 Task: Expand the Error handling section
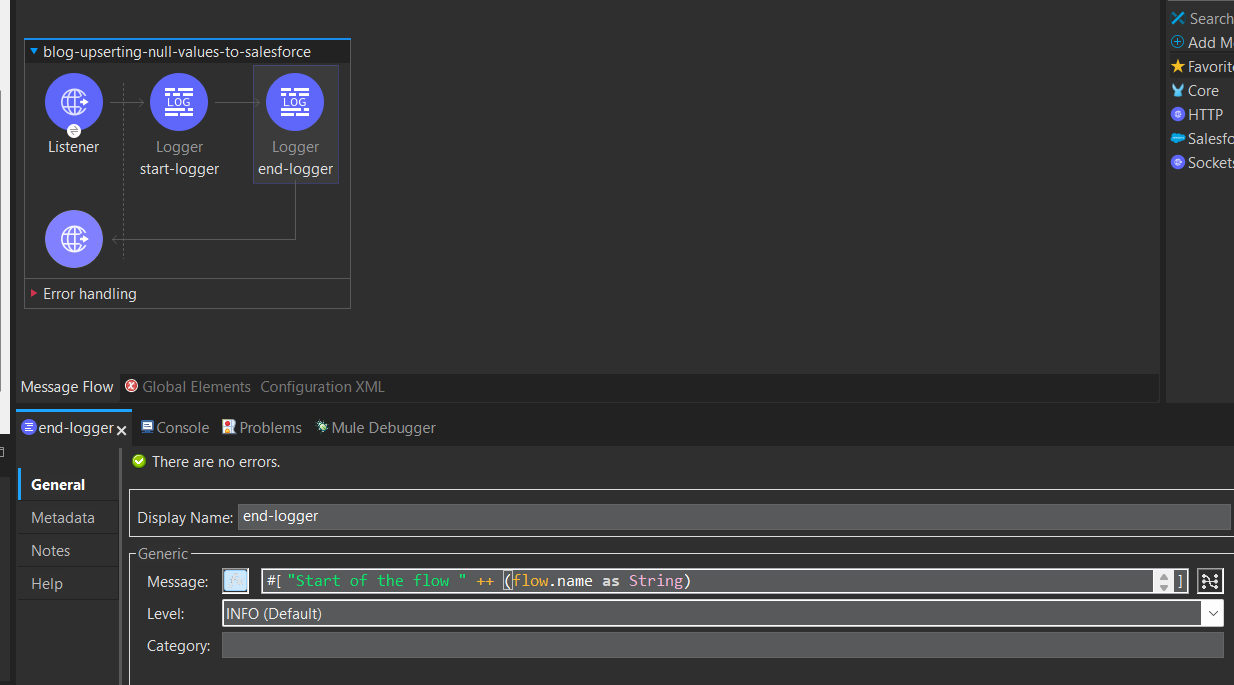(34, 294)
